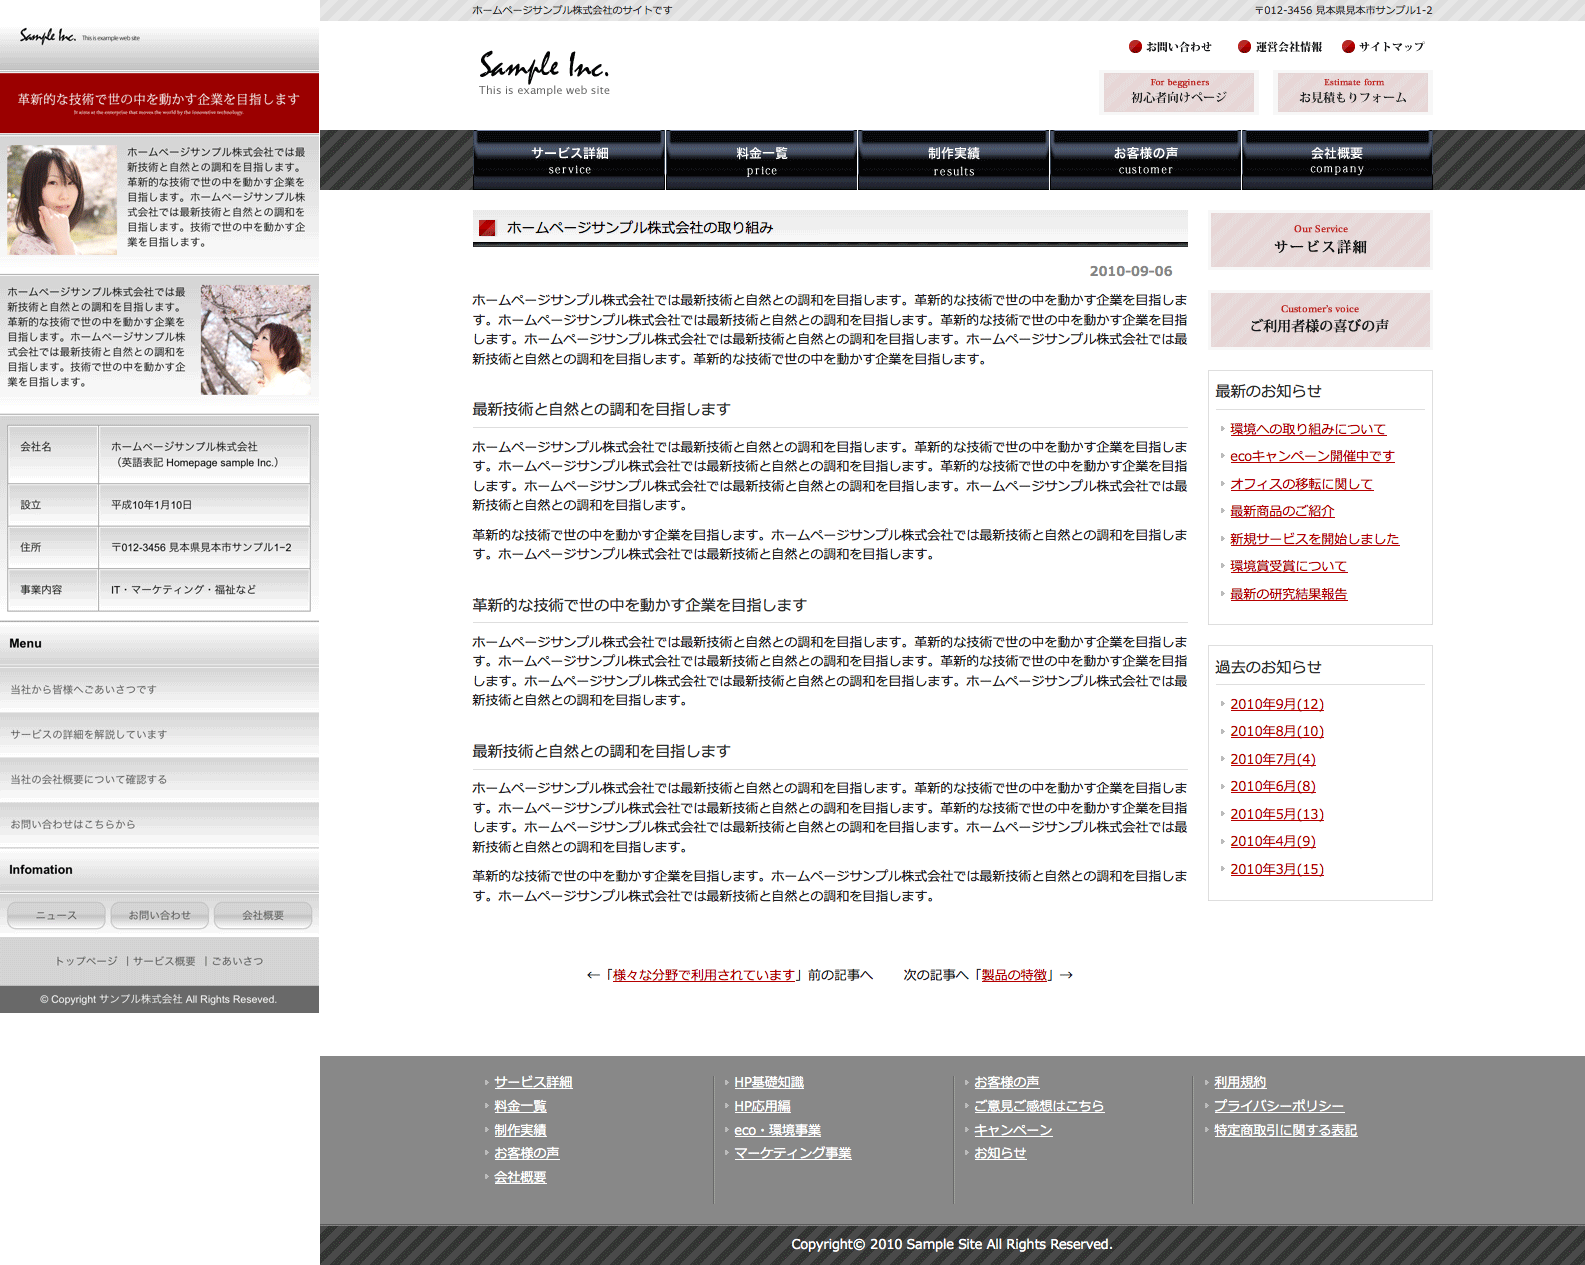Select the 会社概要 company navigation tab
1585x1265 pixels.
pyautogui.click(x=1336, y=160)
